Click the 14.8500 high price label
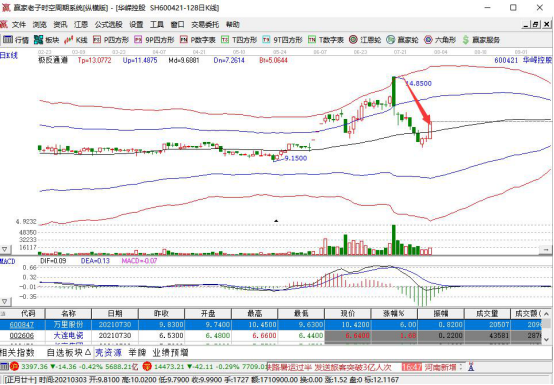The image size is (554, 385). (x=419, y=83)
